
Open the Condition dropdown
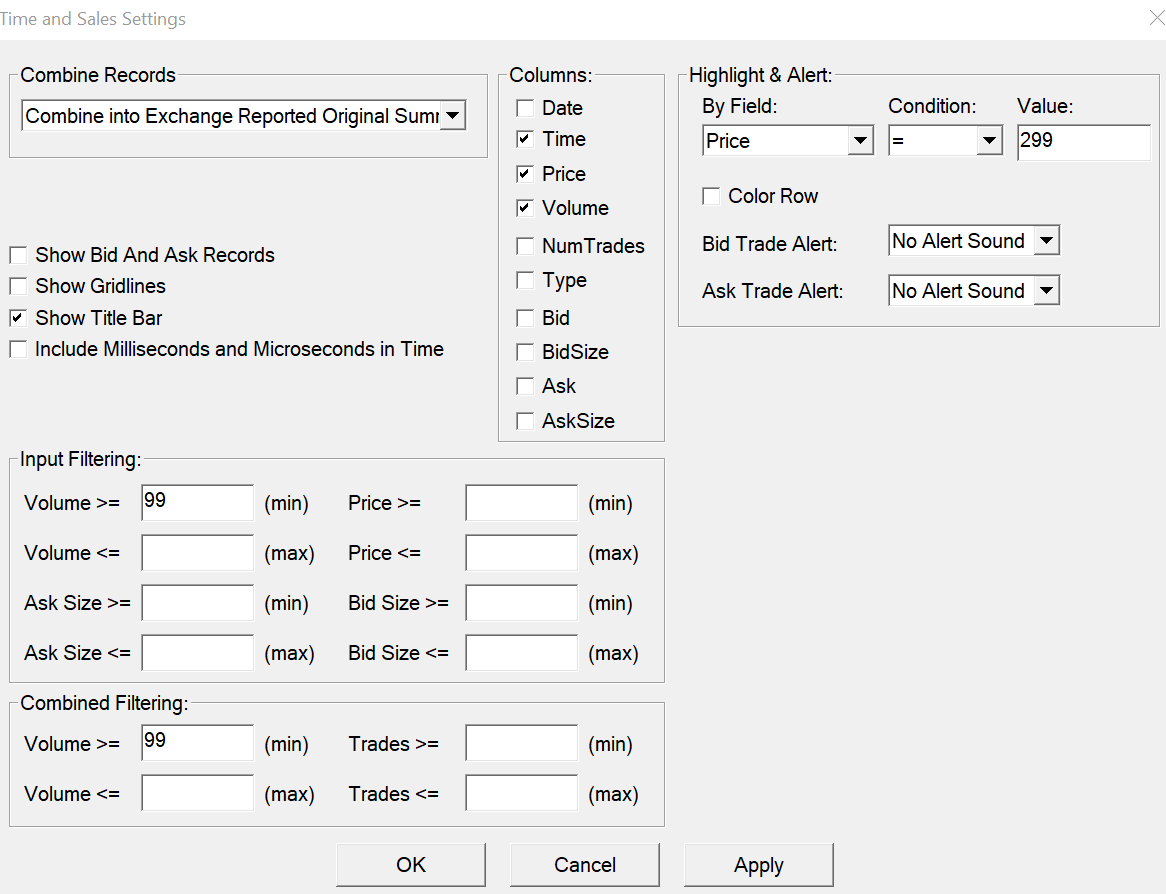tap(990, 141)
